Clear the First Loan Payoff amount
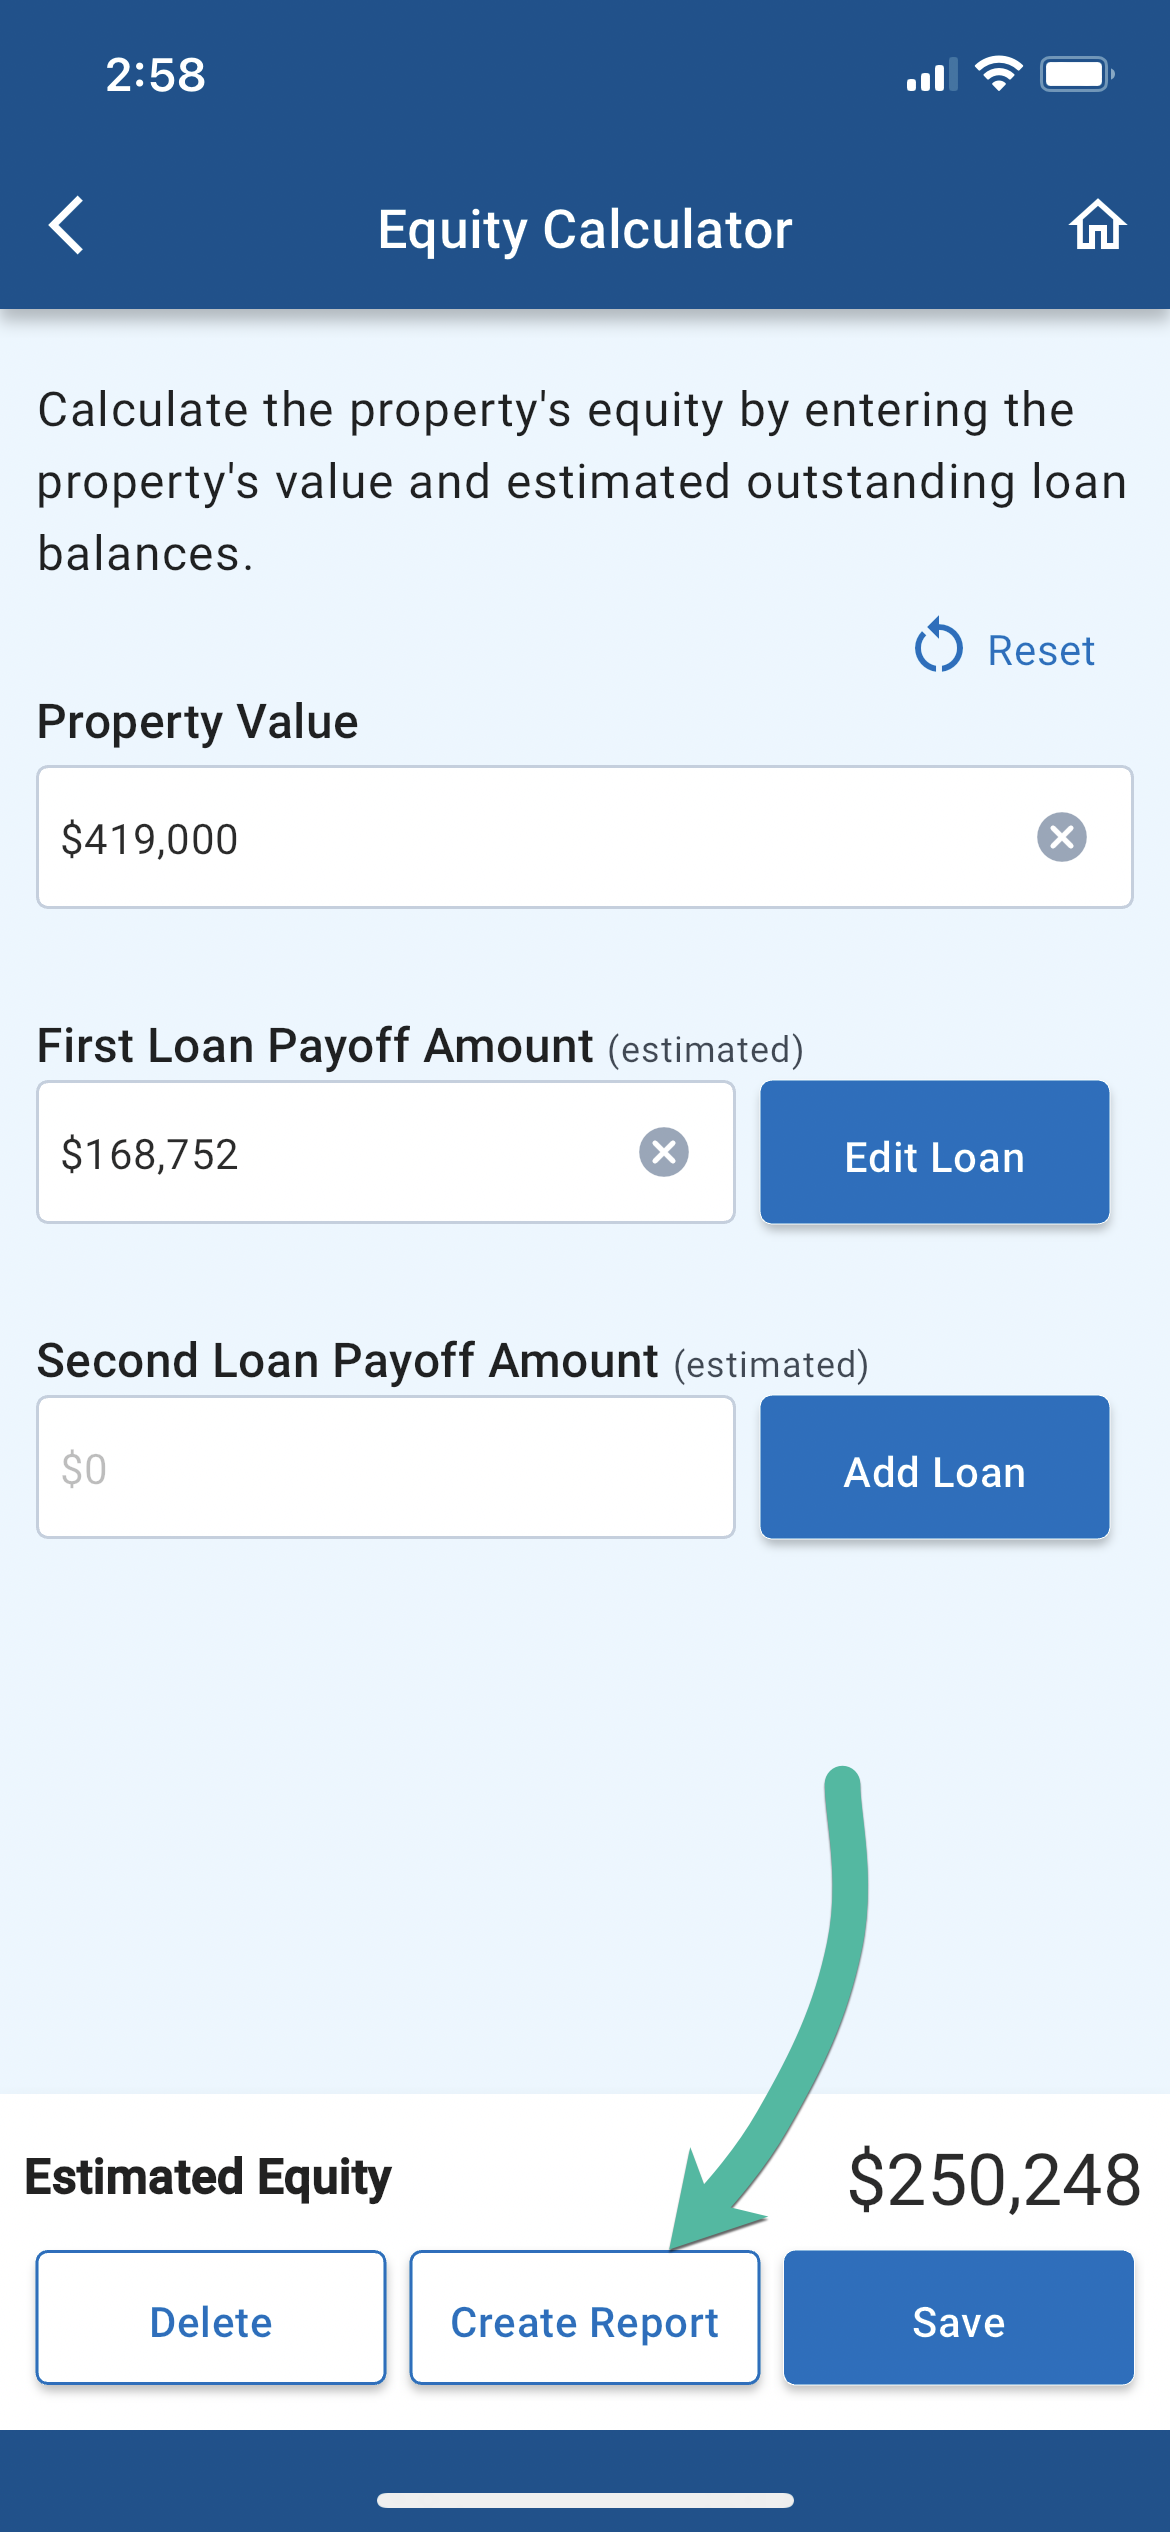 pyautogui.click(x=663, y=1152)
